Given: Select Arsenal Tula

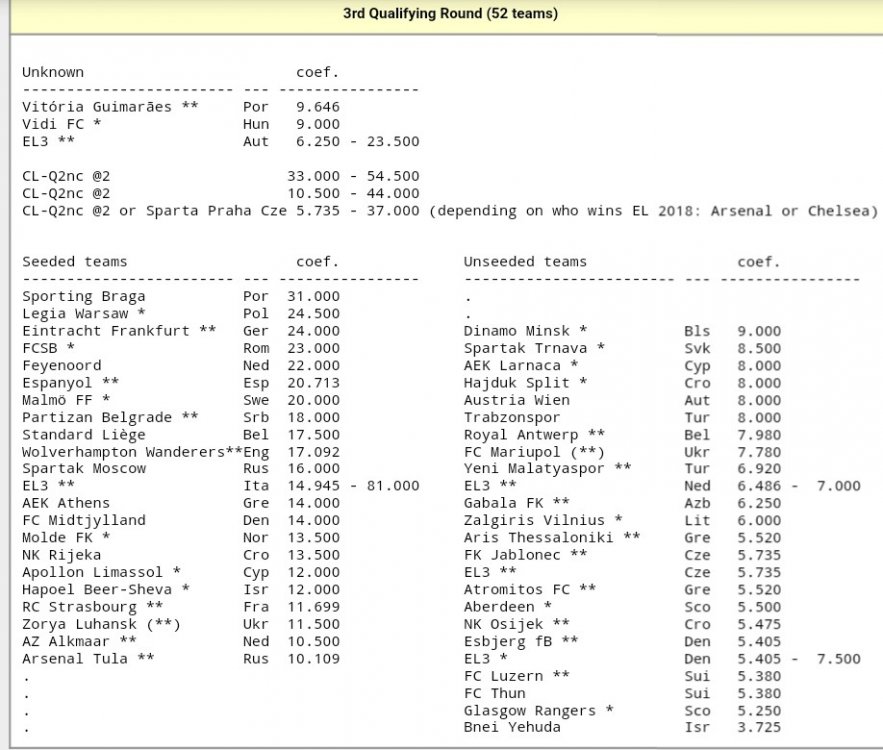Looking at the screenshot, I should pos(74,659).
